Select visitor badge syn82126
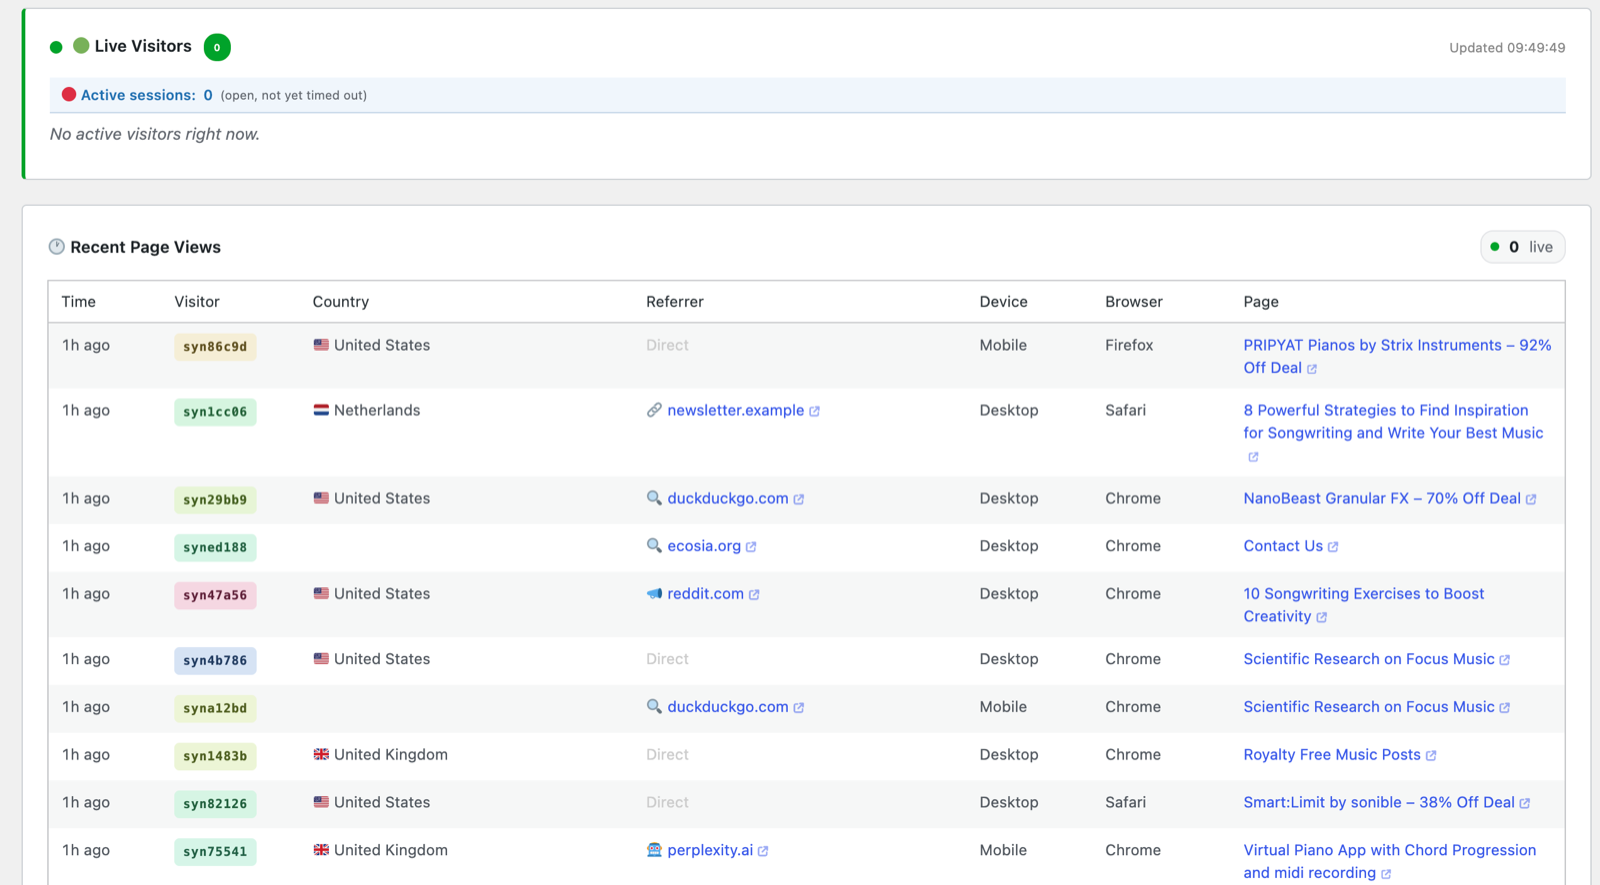The width and height of the screenshot is (1600, 885). pyautogui.click(x=215, y=804)
